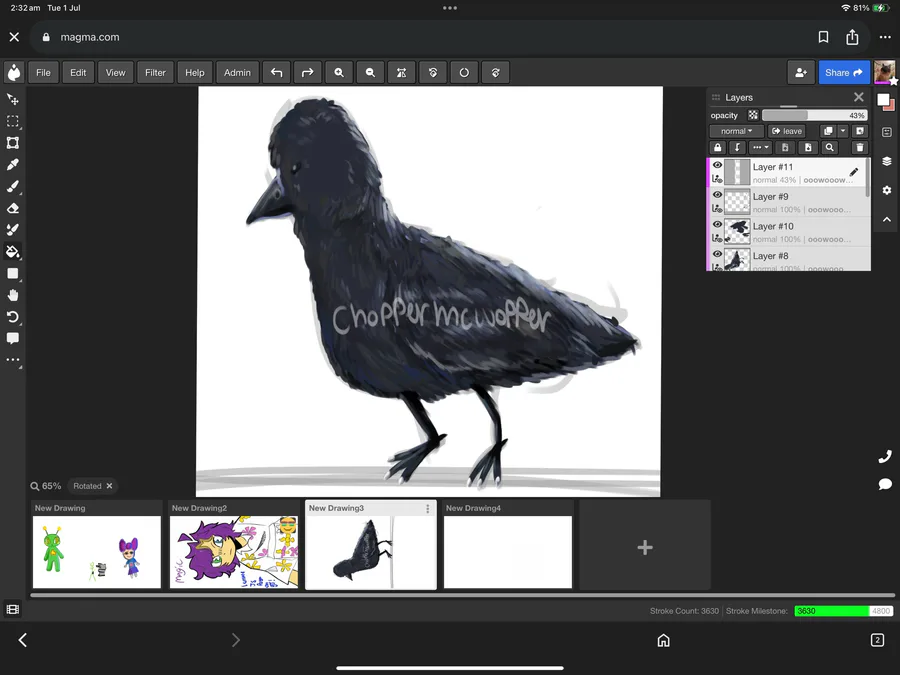Click the Magma flame logo button
900x675 pixels.
click(x=14, y=72)
